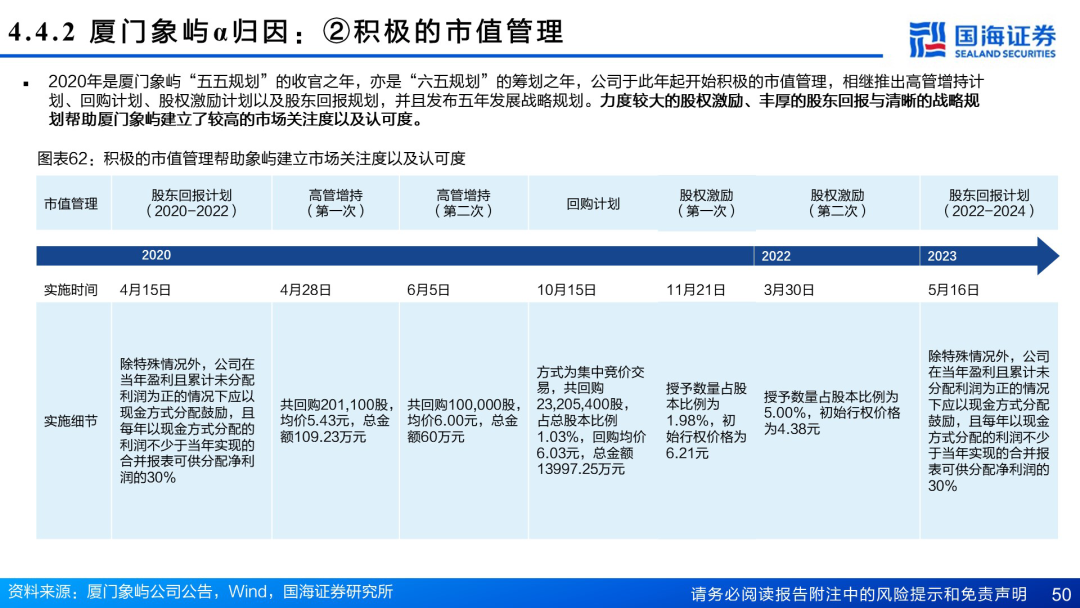This screenshot has width=1080, height=608.
Task: Click the Sealand Securities logo icon
Action: [x=927, y=37]
